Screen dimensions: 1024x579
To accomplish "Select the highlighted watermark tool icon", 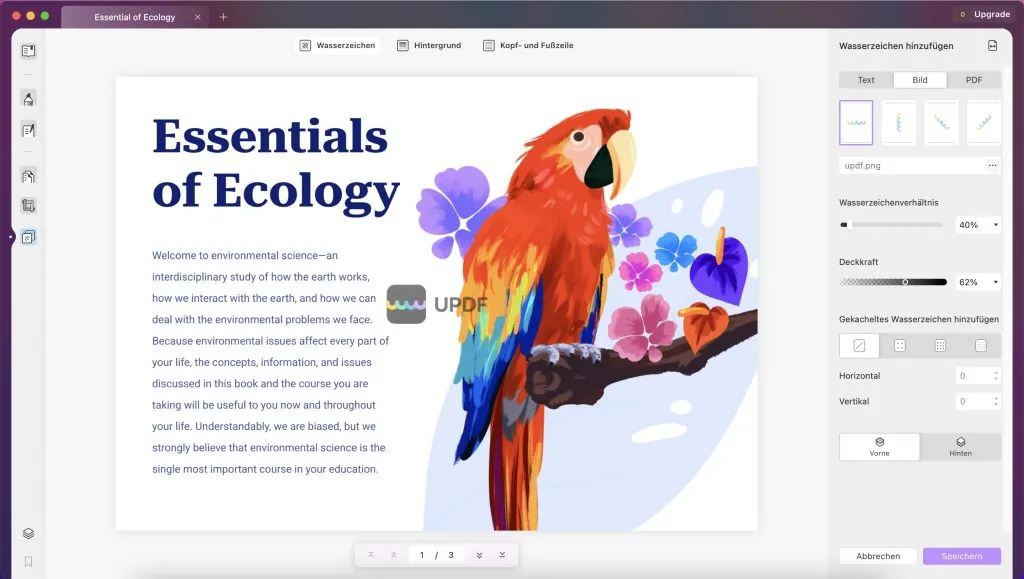I will pos(28,237).
